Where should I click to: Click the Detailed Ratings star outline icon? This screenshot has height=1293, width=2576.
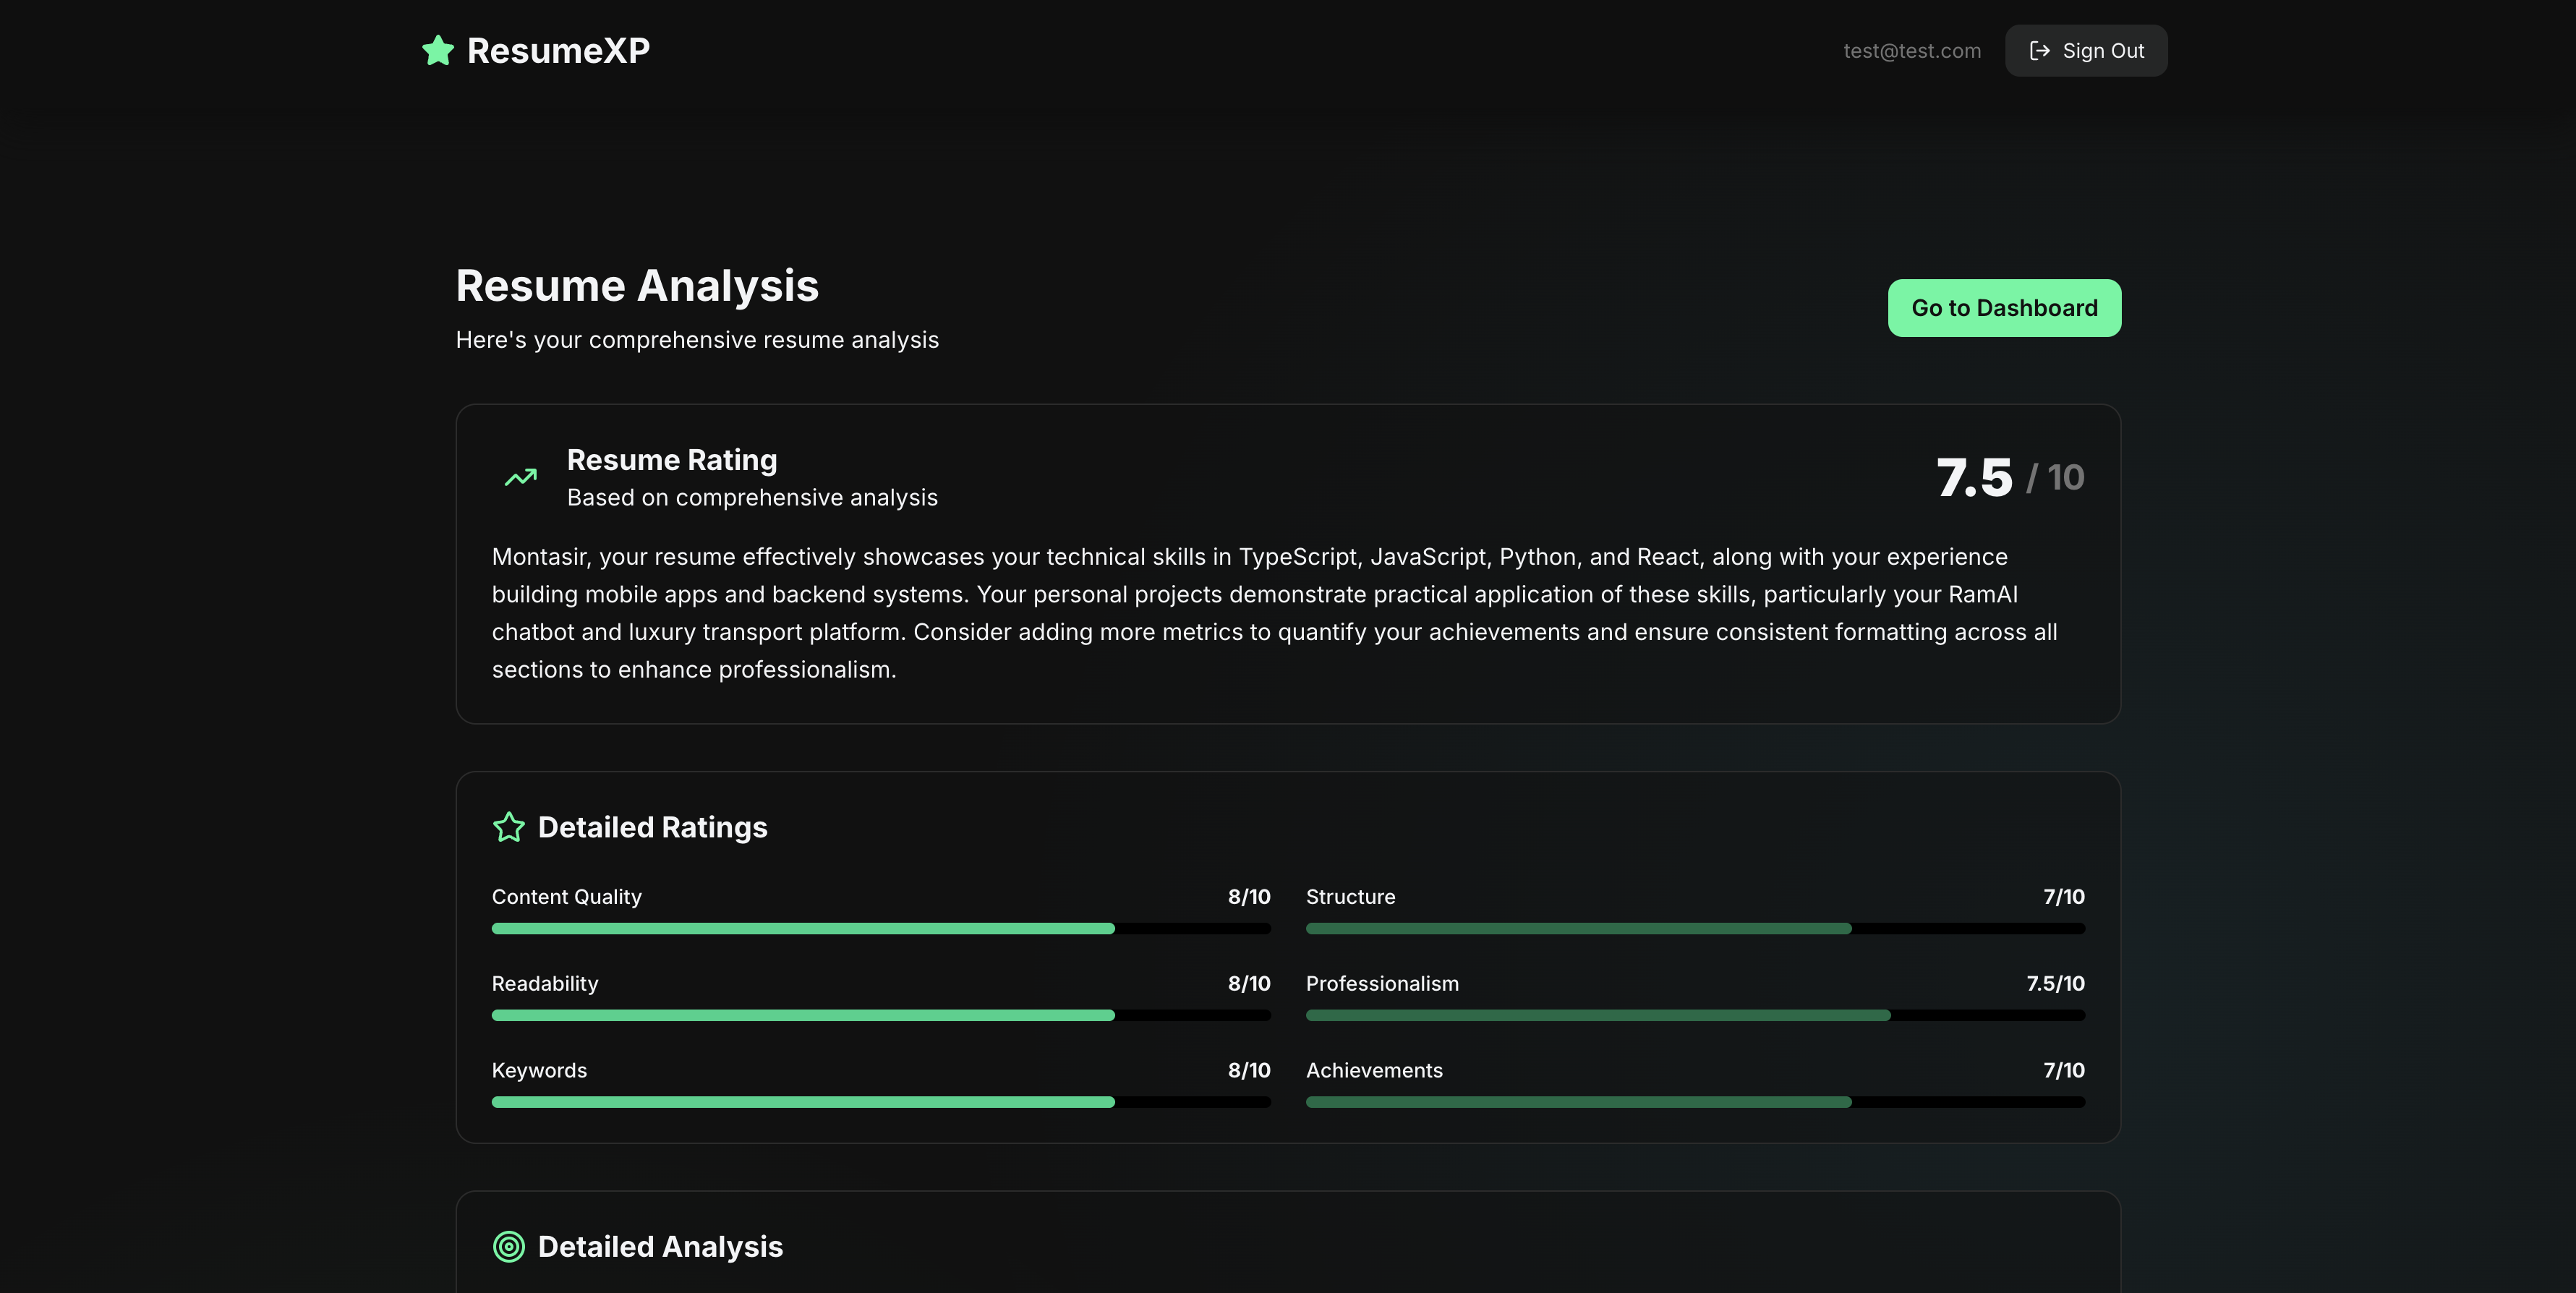(509, 827)
